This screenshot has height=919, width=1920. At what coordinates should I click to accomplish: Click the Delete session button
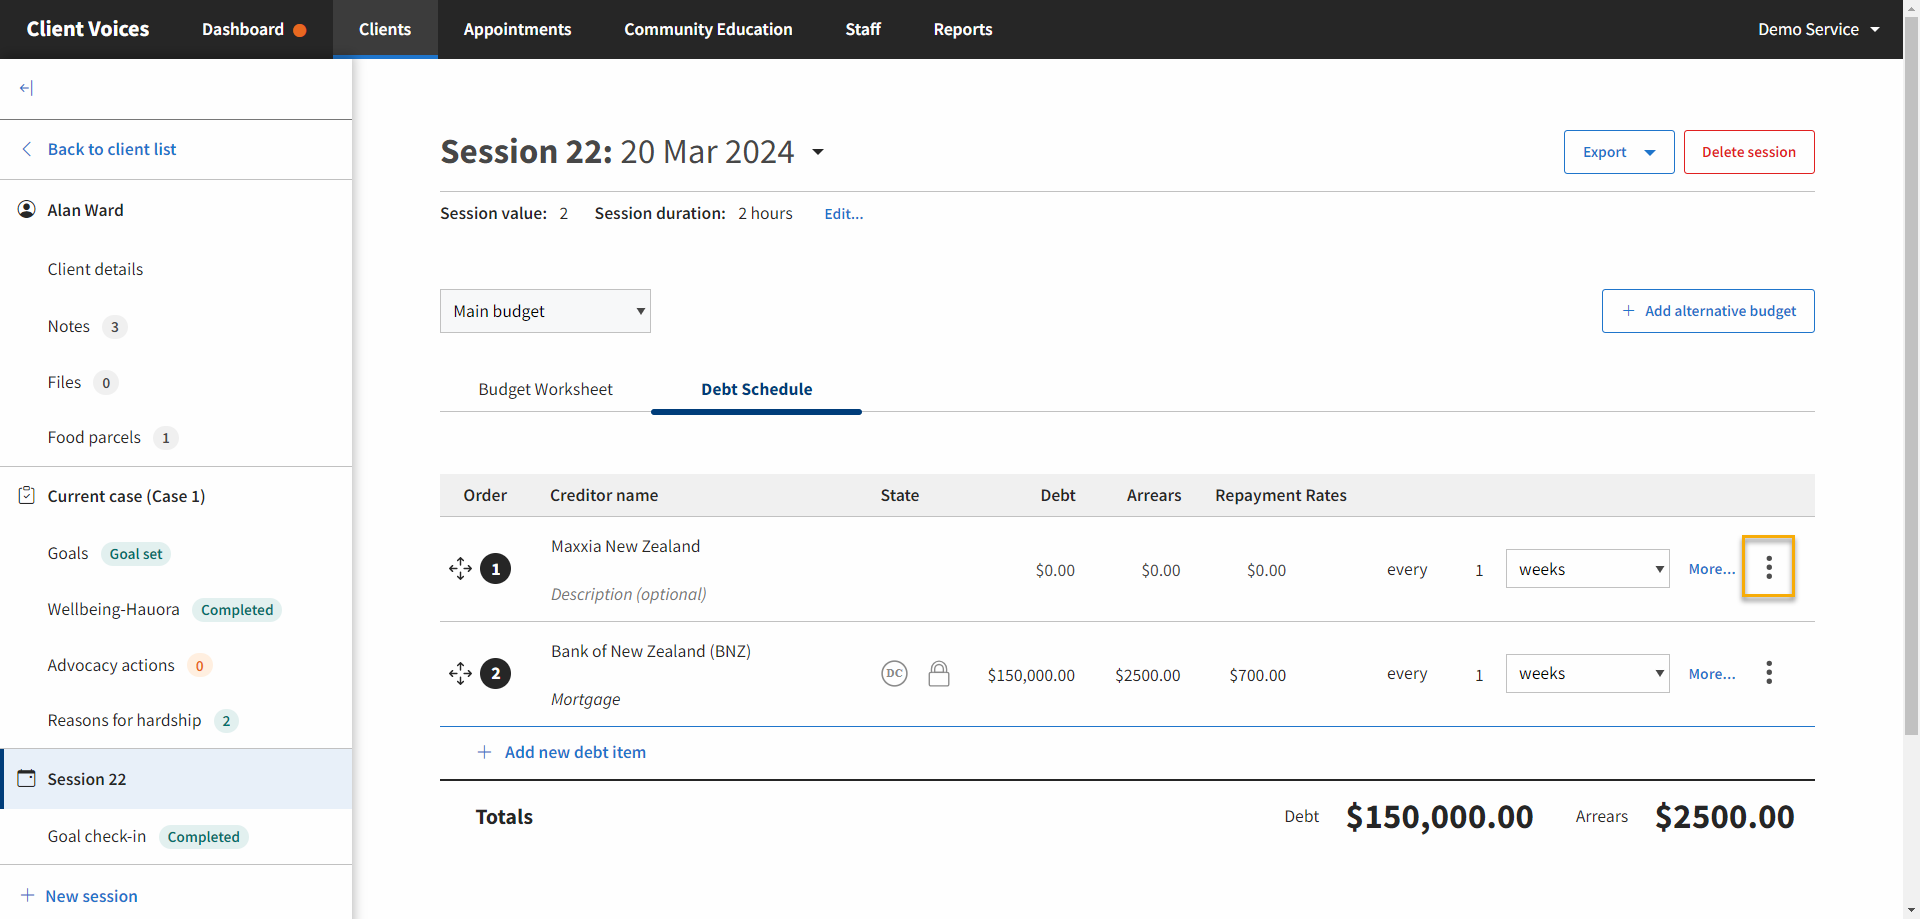coord(1749,152)
